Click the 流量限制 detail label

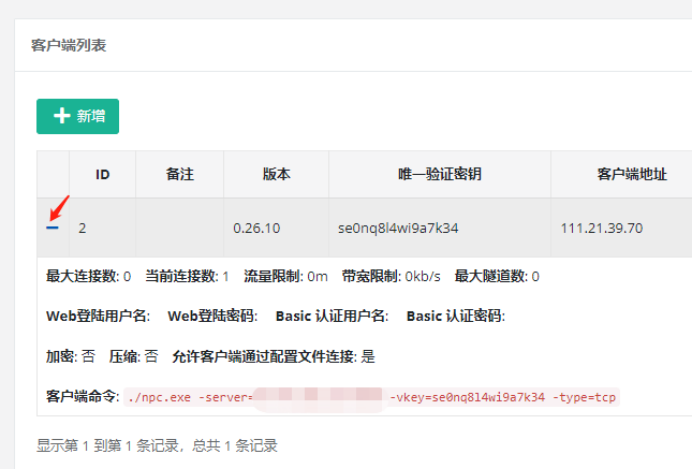pos(274,276)
